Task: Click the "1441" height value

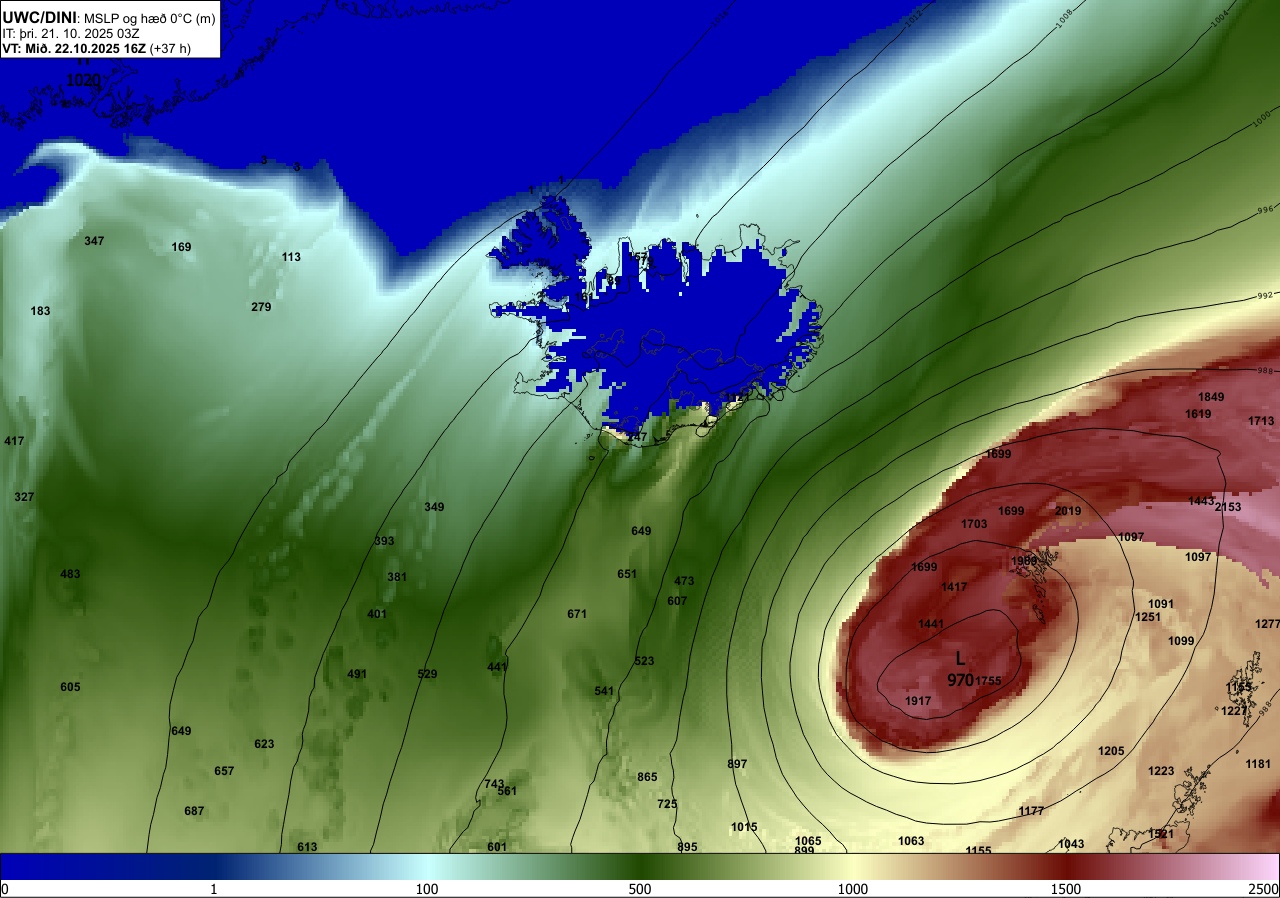Action: 931,624
